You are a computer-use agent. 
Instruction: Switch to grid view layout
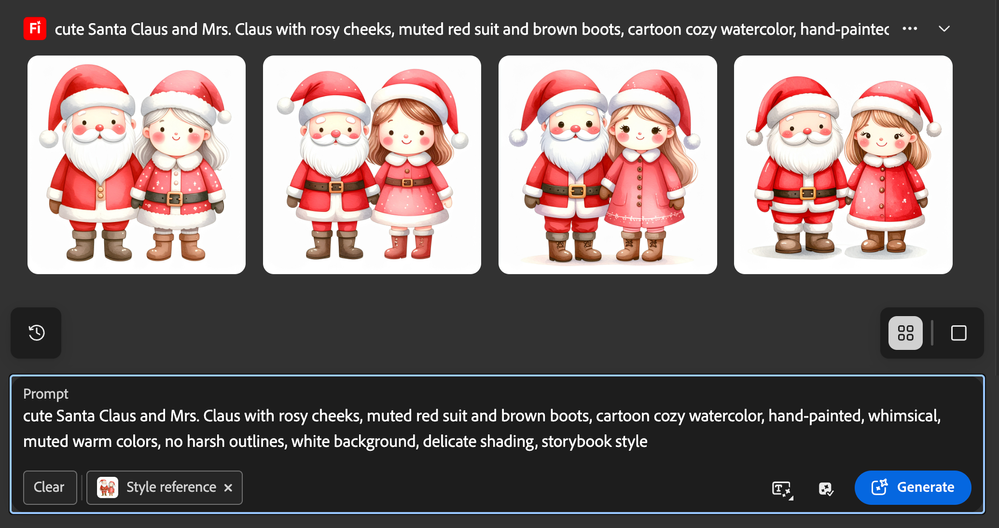pos(905,333)
